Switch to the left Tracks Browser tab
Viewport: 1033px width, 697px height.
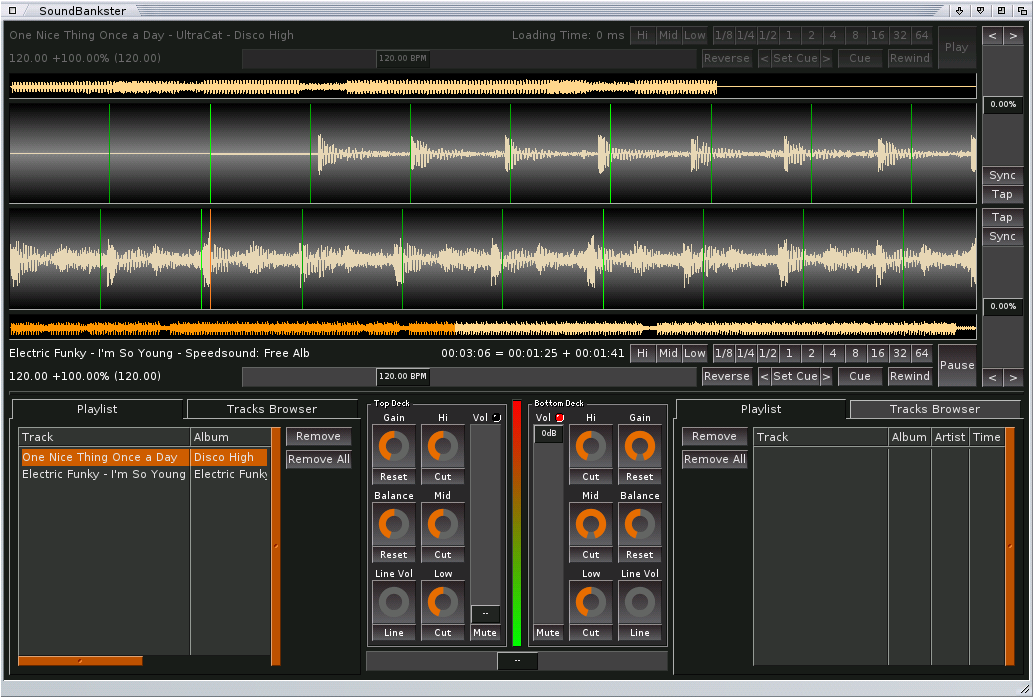tap(272, 409)
